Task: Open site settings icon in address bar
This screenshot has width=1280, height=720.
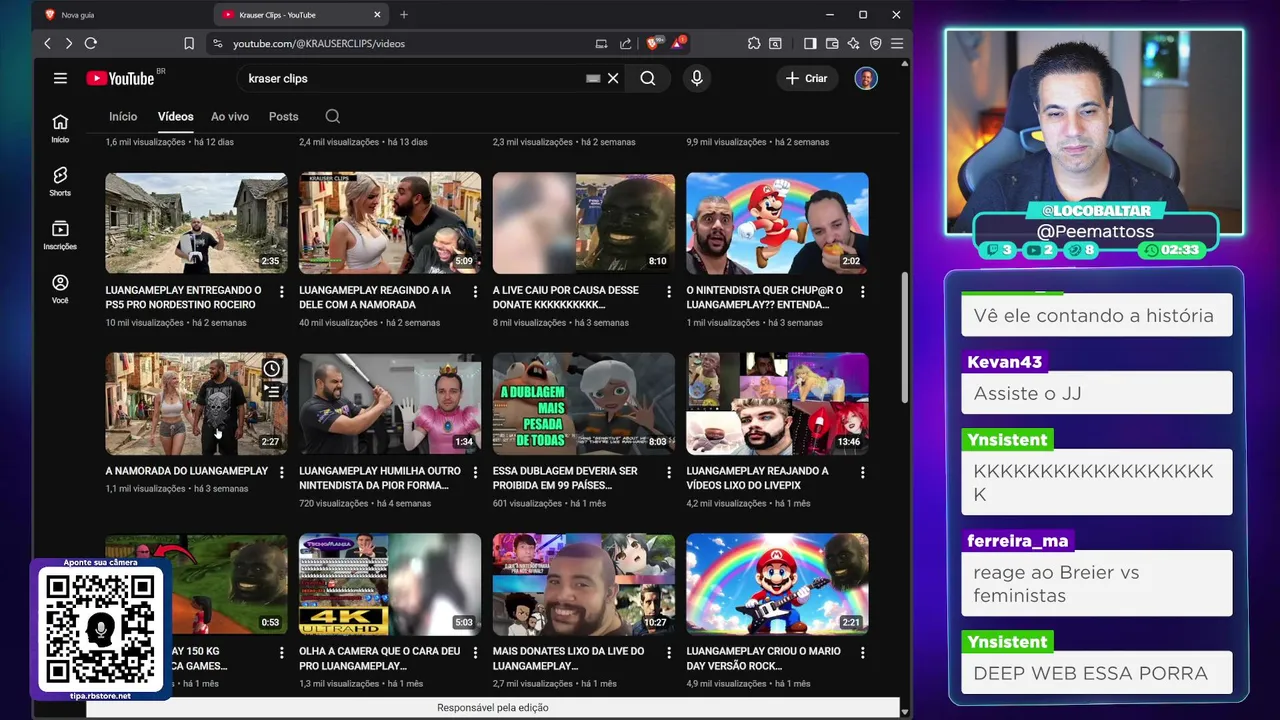Action: [217, 43]
